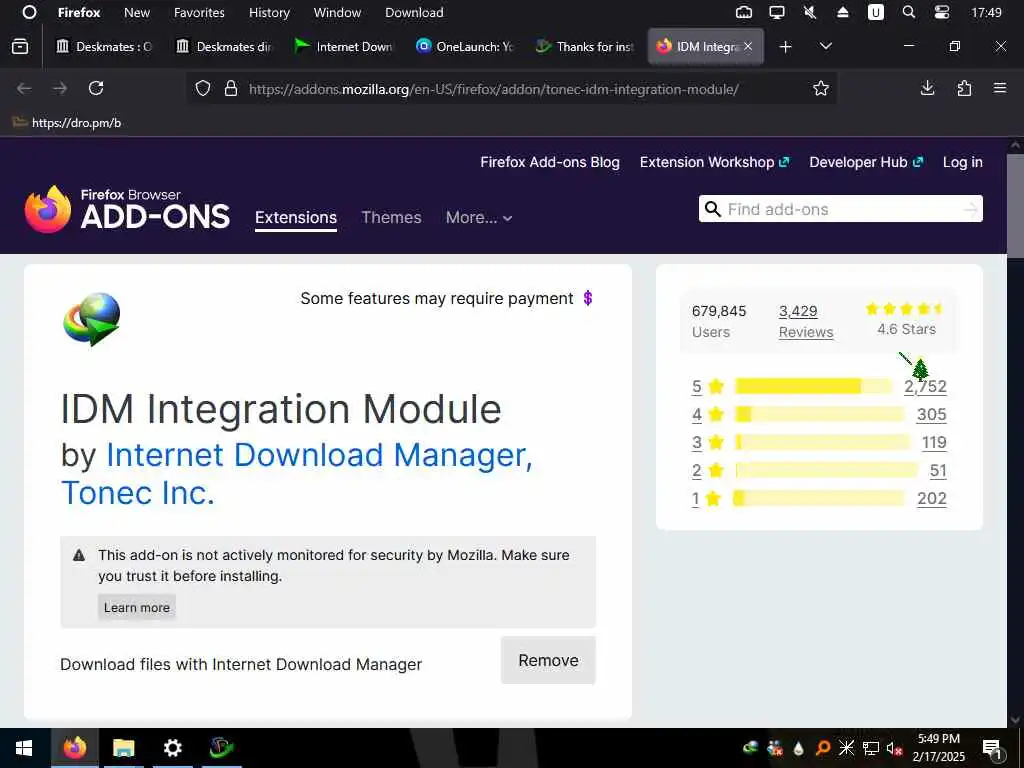Click the address bar URL

tap(494, 89)
